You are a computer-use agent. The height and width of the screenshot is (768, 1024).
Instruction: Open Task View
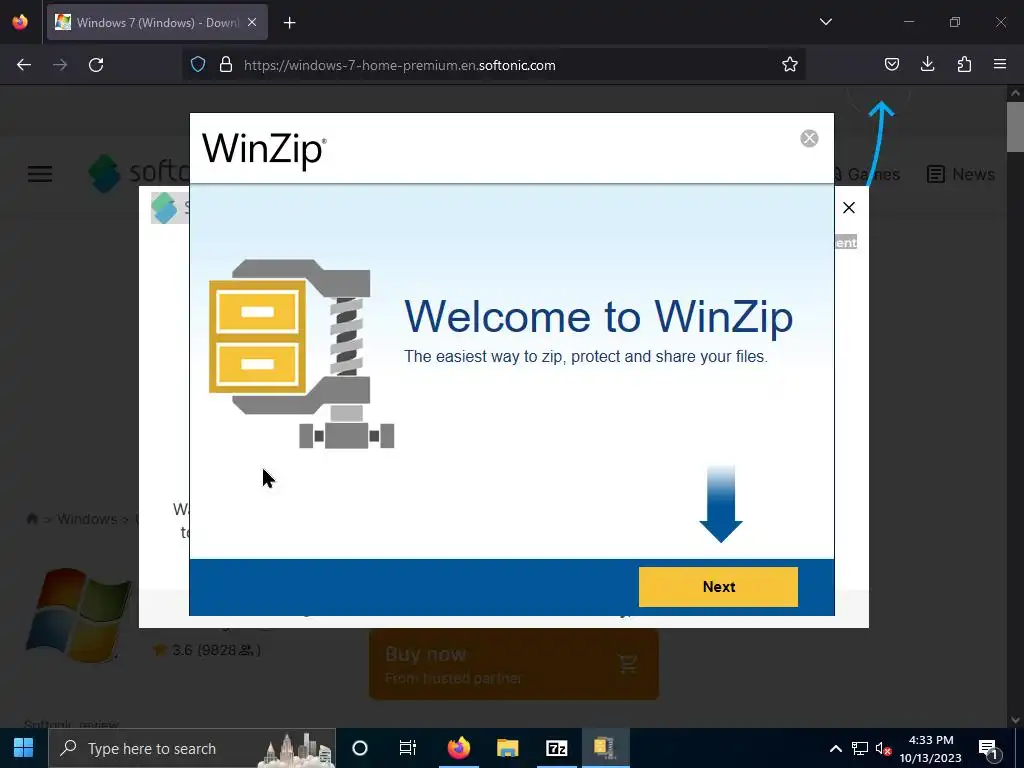[x=408, y=748]
